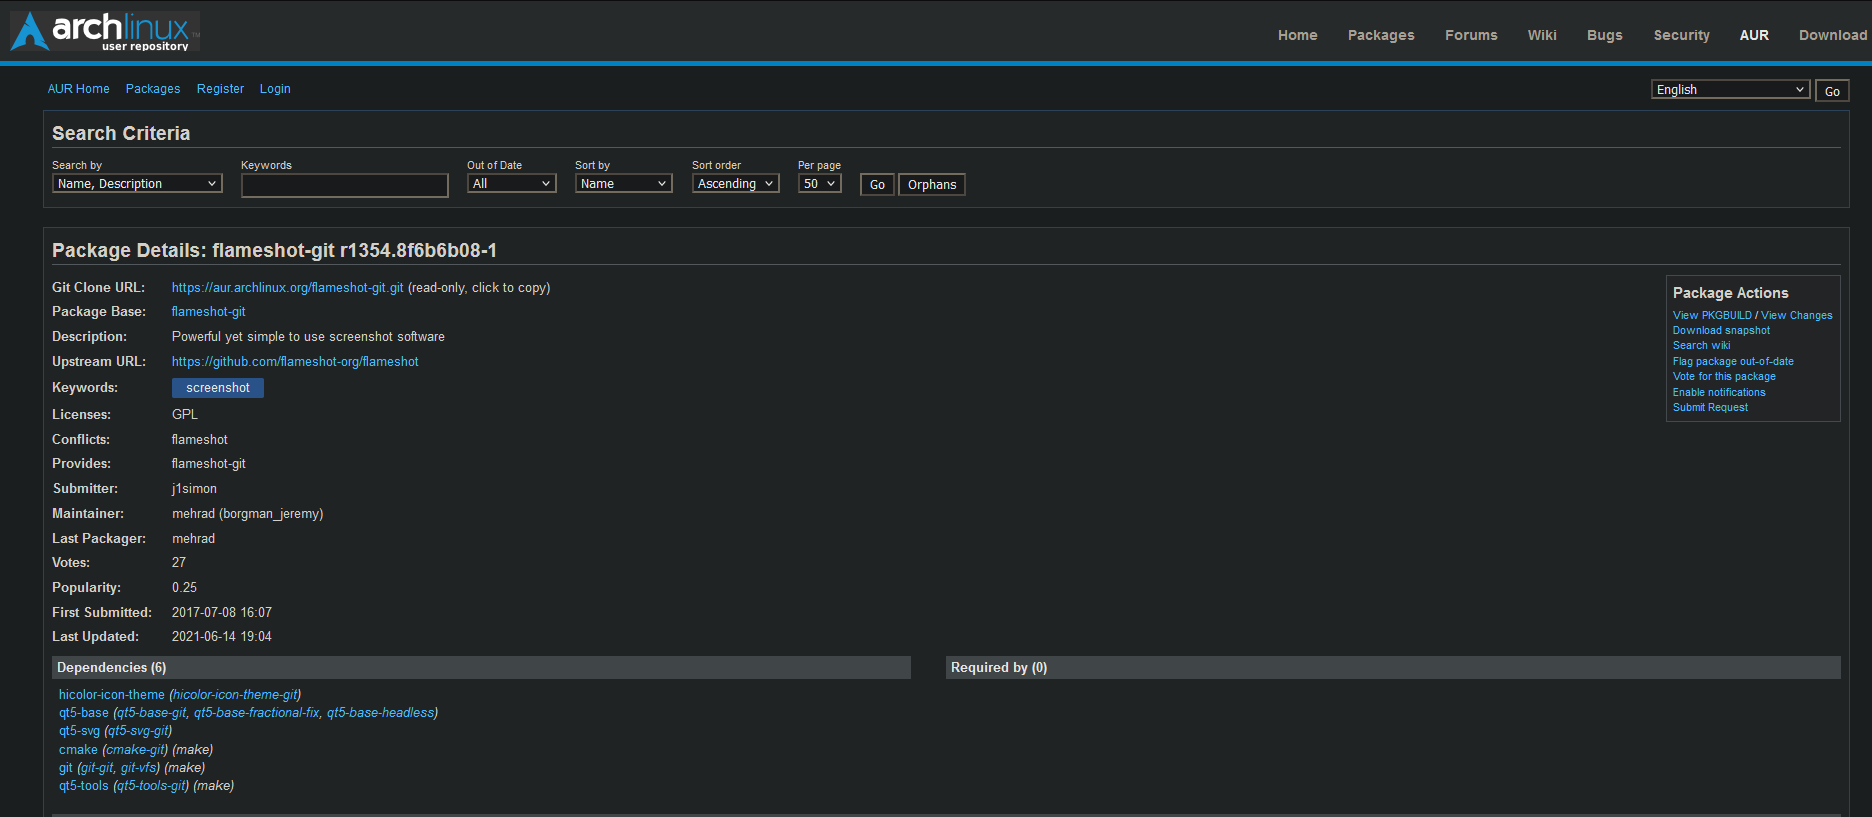Select the AUR navigation tab
1872x817 pixels.
point(1754,35)
